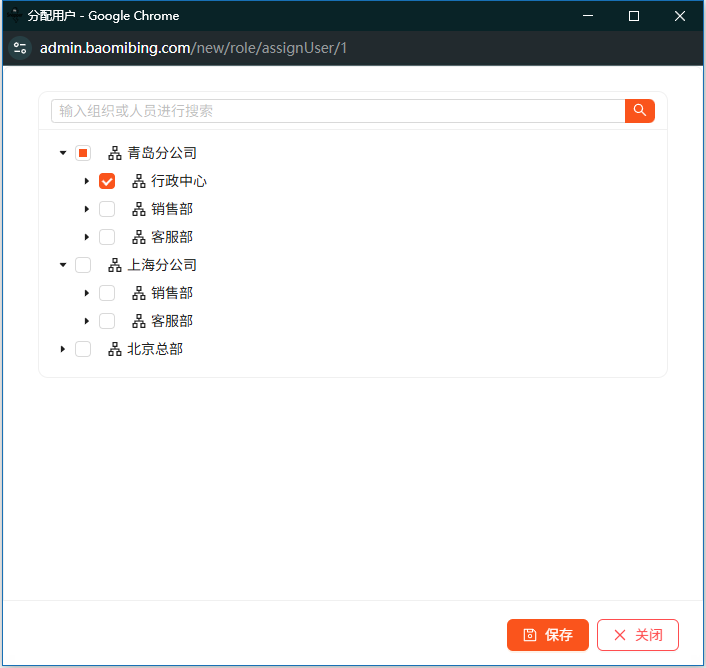Image resolution: width=706 pixels, height=668 pixels.
Task: Toggle the 青岛分公司 partially selected checkbox
Action: pos(83,153)
